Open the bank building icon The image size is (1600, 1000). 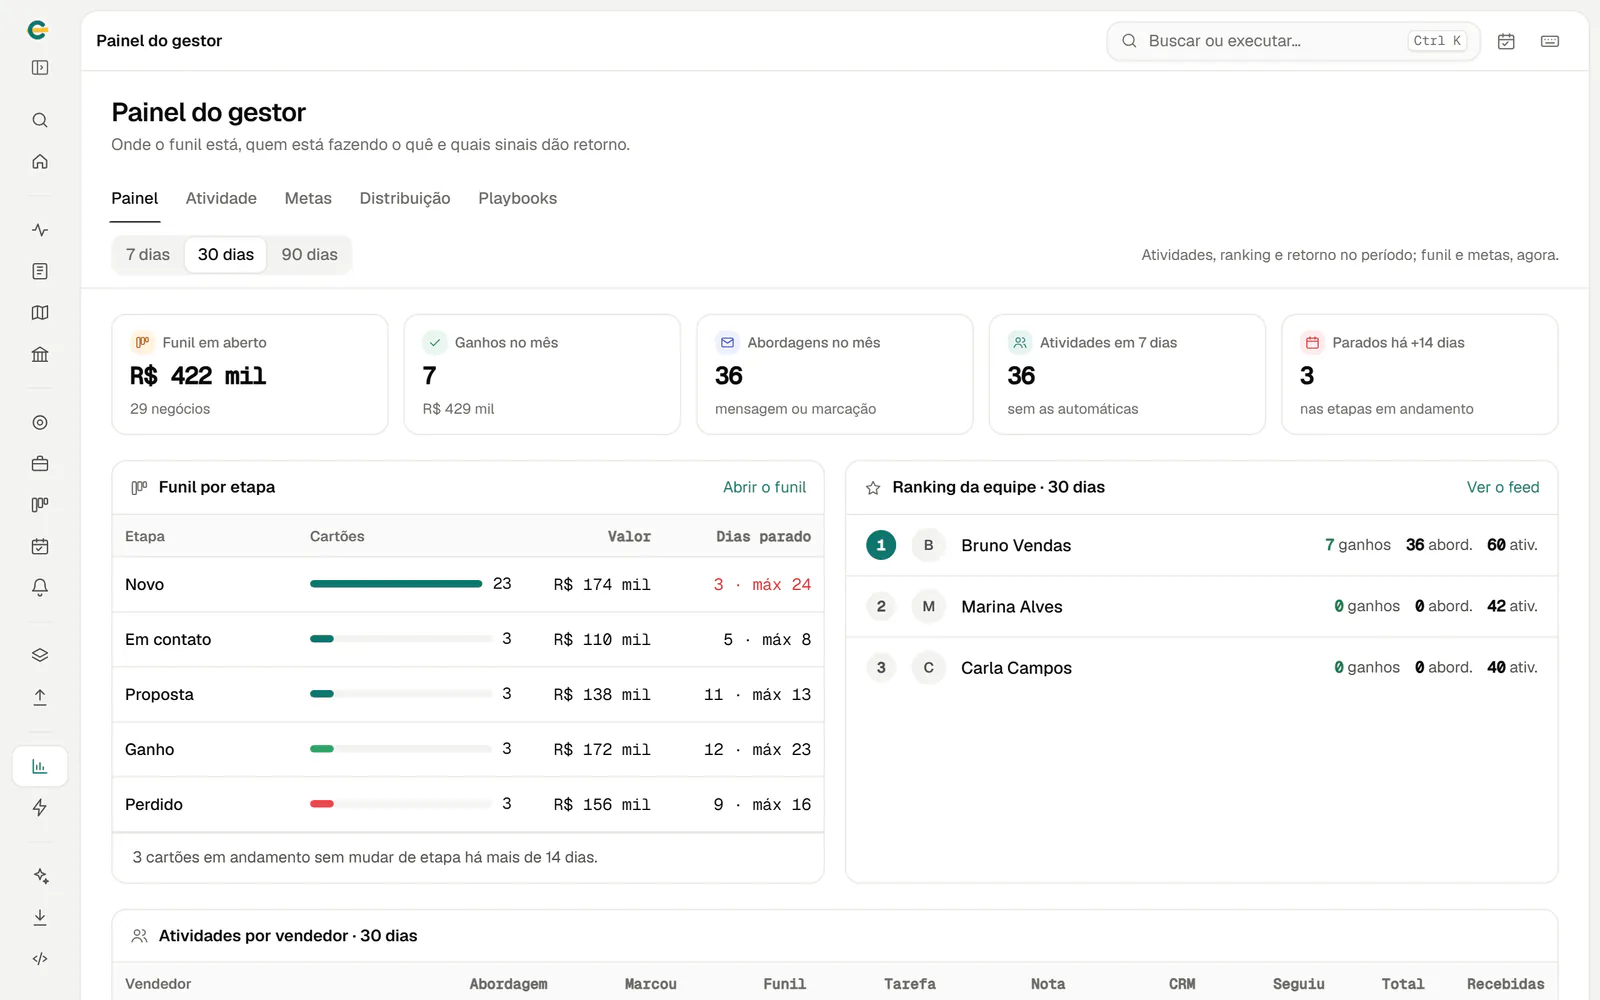tap(40, 354)
